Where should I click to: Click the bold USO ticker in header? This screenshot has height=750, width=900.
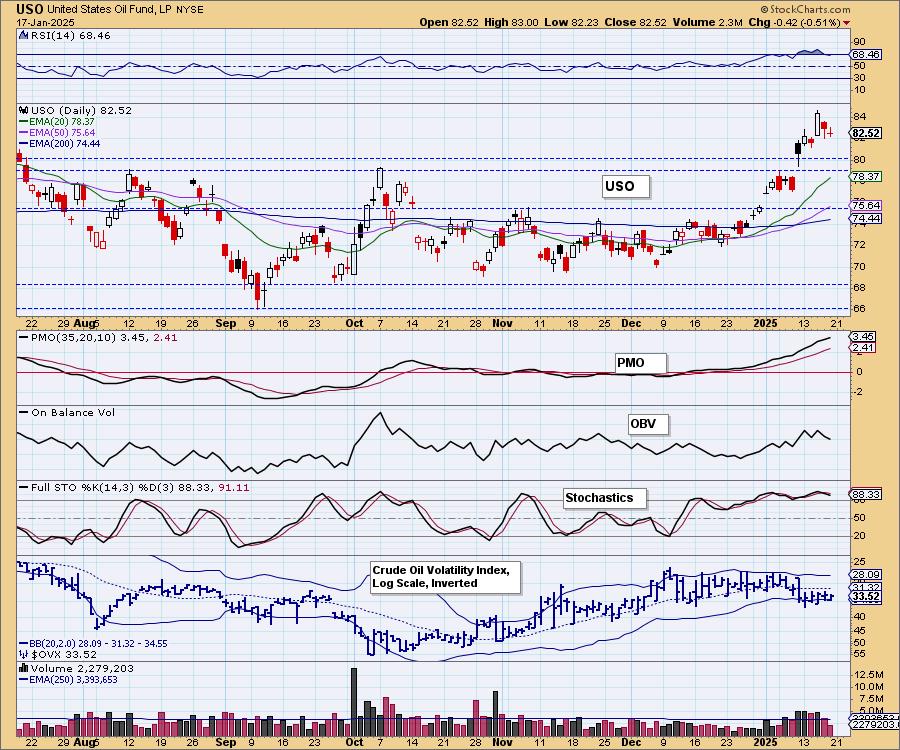tap(29, 9)
